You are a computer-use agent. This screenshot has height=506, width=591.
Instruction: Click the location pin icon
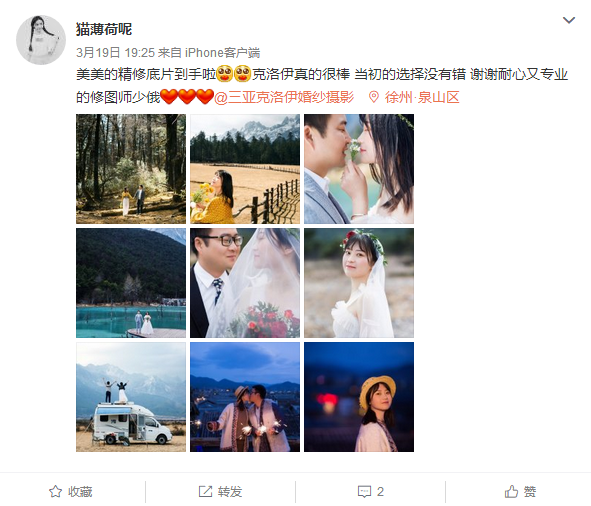tap(373, 97)
